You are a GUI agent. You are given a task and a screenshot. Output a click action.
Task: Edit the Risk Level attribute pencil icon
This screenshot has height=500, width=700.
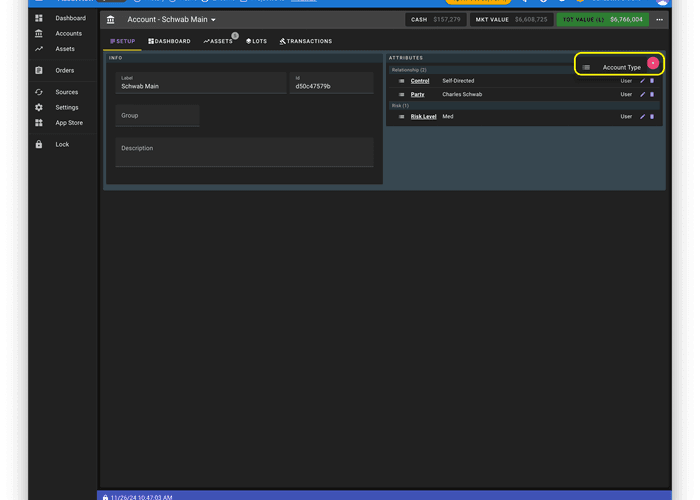pos(643,117)
